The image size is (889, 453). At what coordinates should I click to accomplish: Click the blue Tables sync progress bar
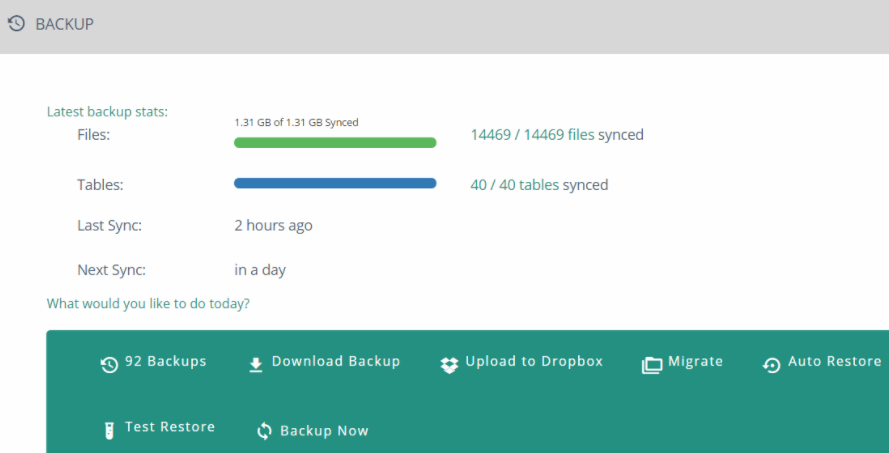click(335, 183)
